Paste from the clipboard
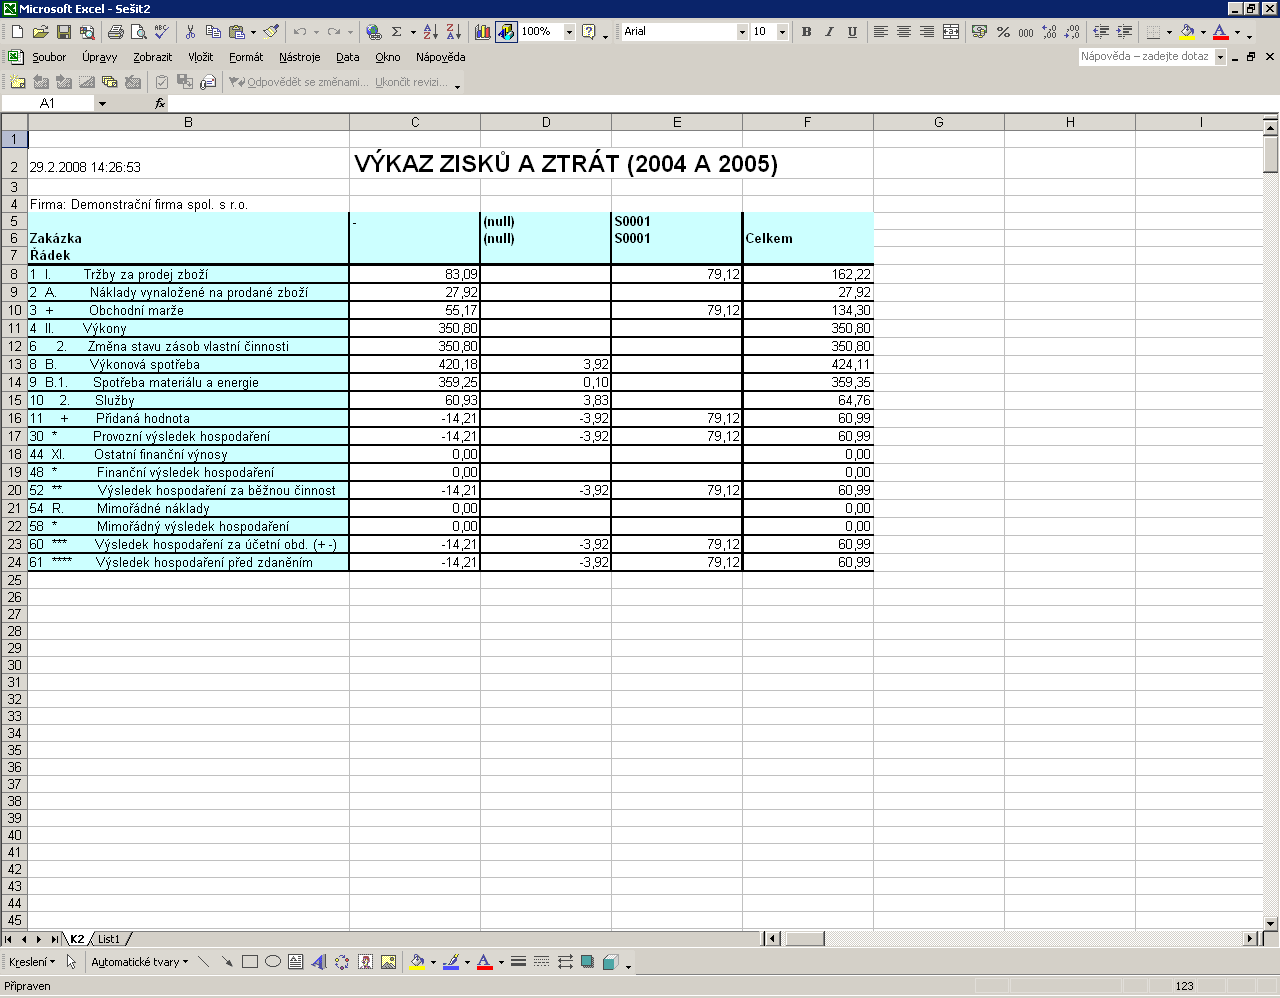1280x998 pixels. (x=236, y=32)
